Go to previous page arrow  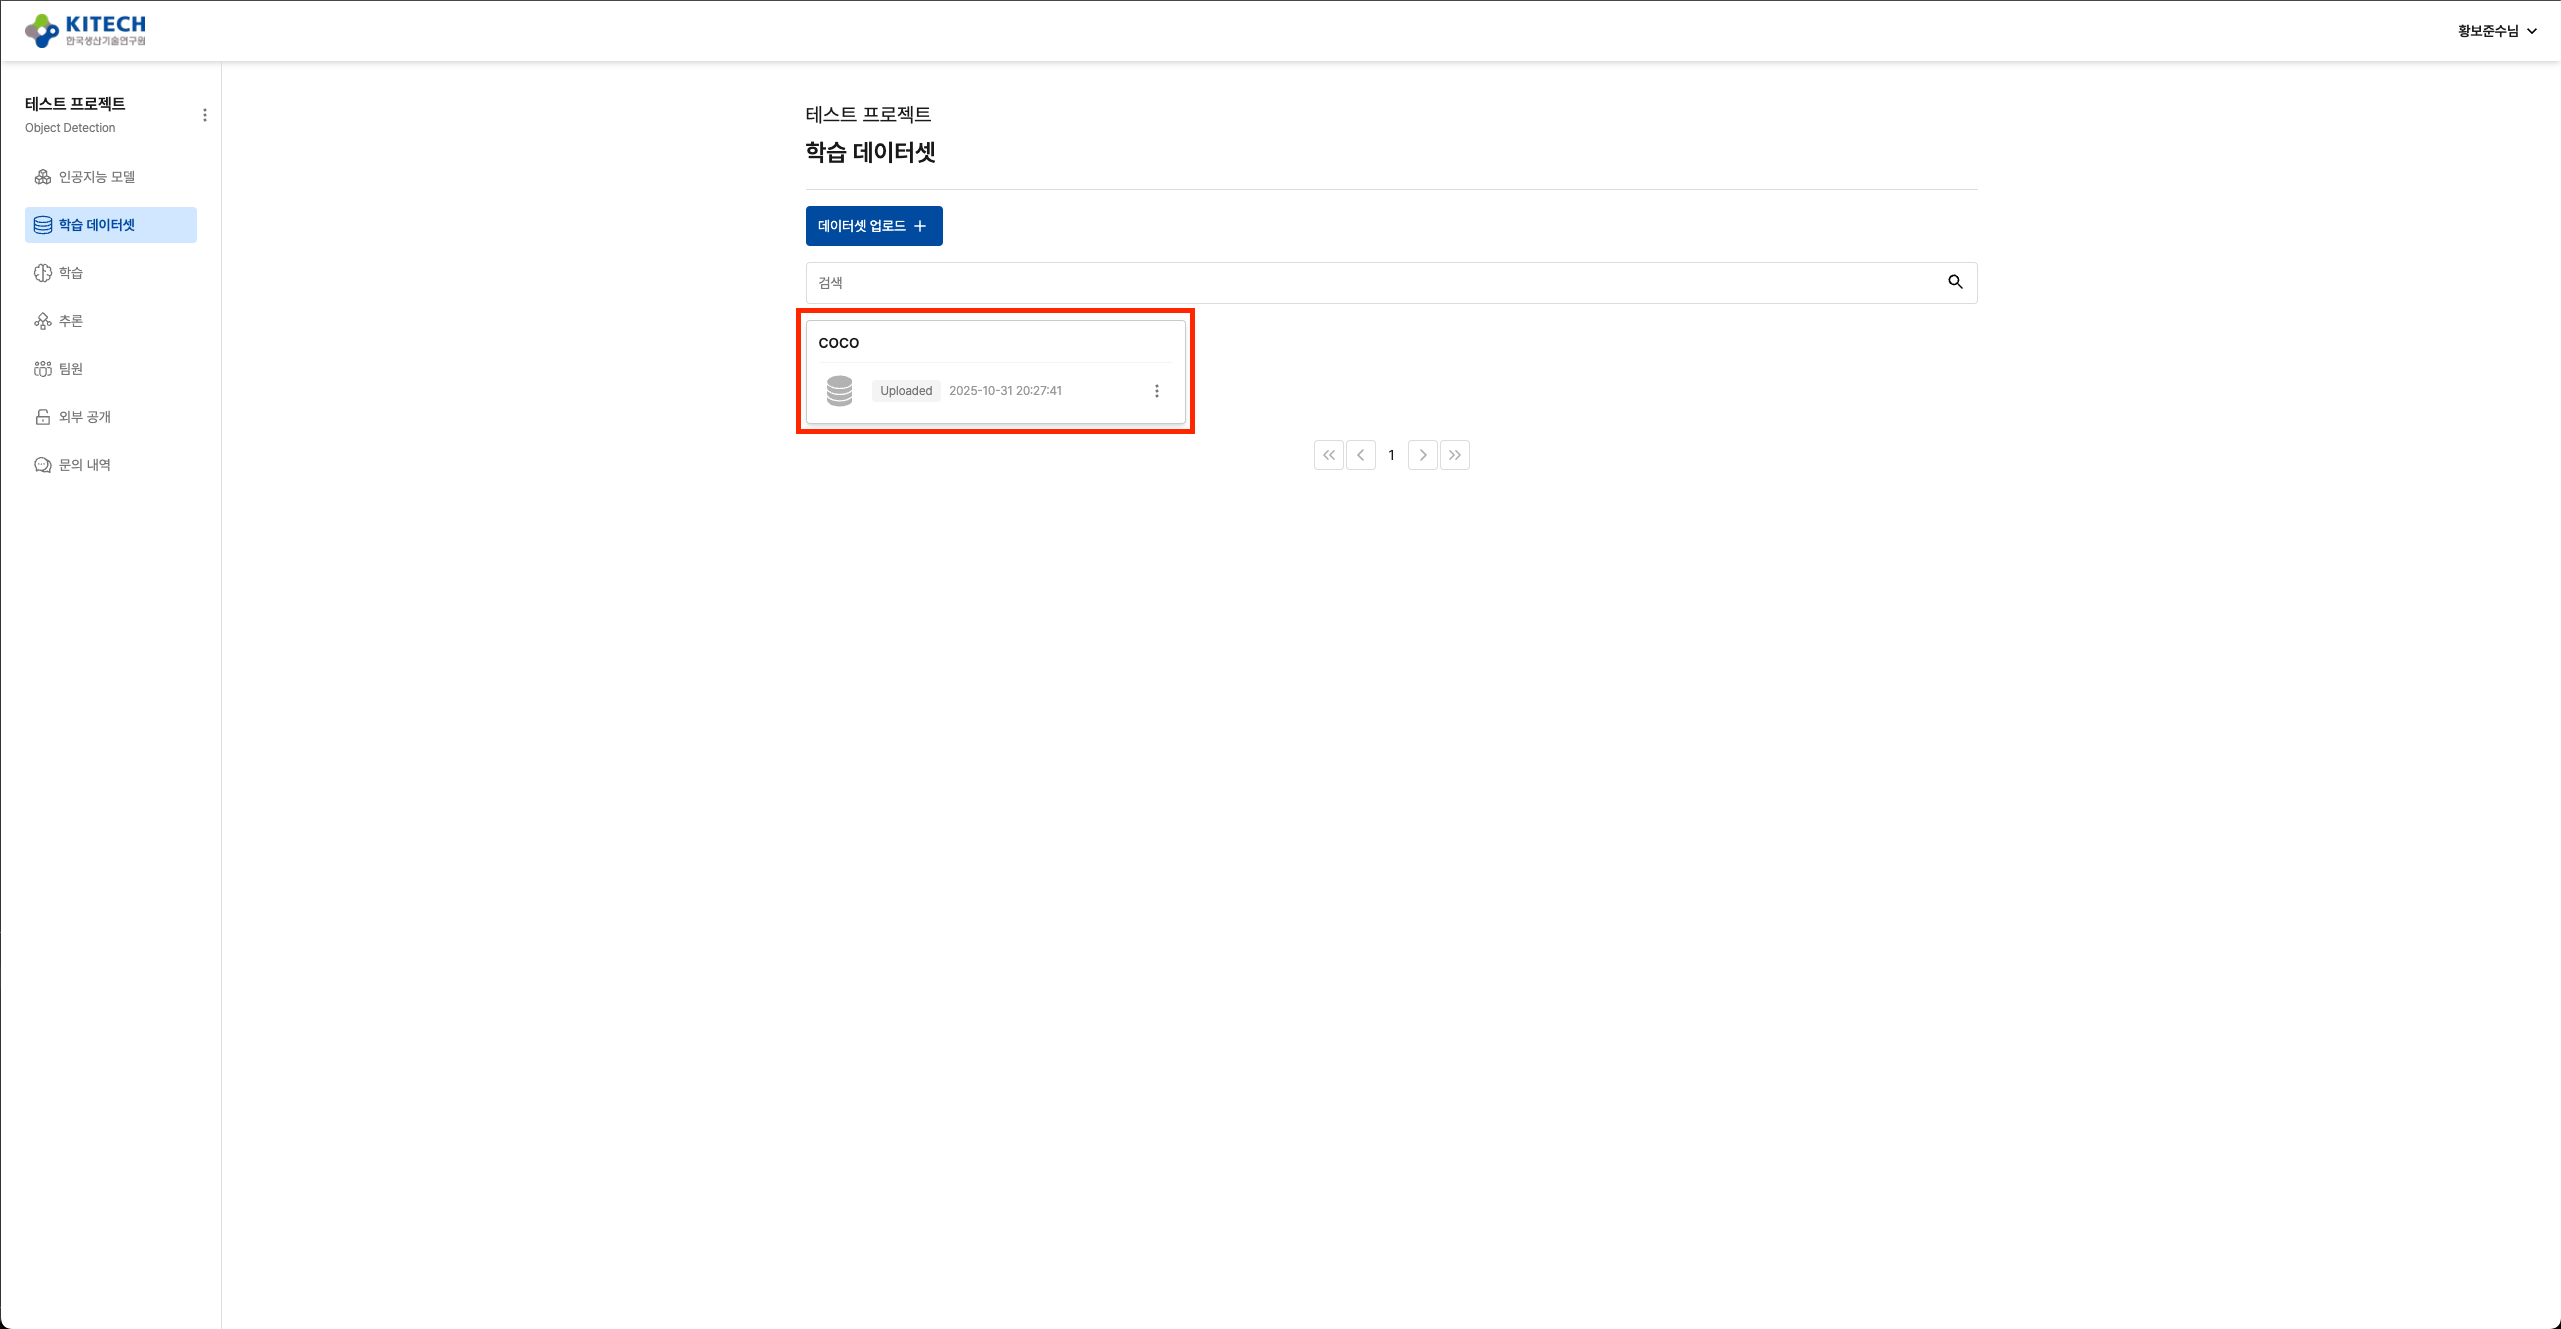[1360, 455]
